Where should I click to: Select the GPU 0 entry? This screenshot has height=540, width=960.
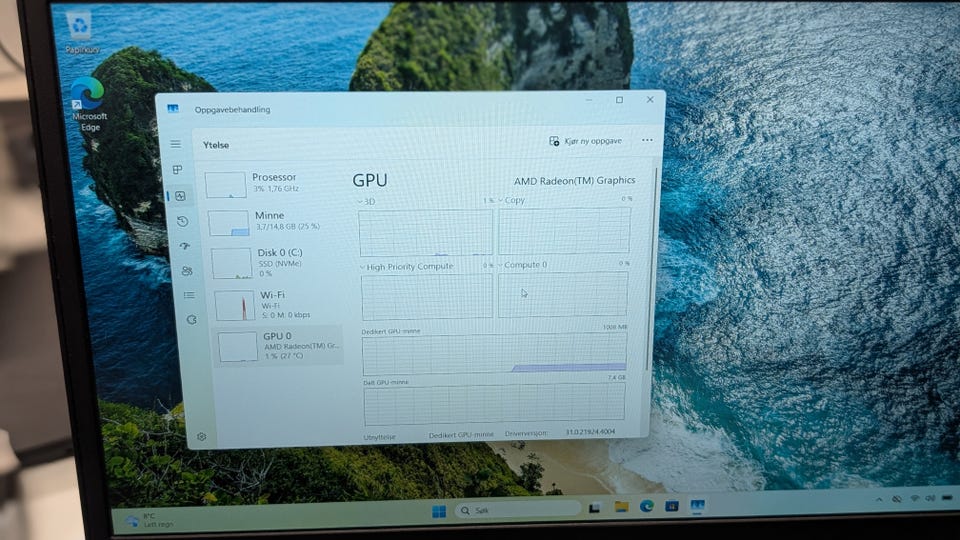point(279,346)
